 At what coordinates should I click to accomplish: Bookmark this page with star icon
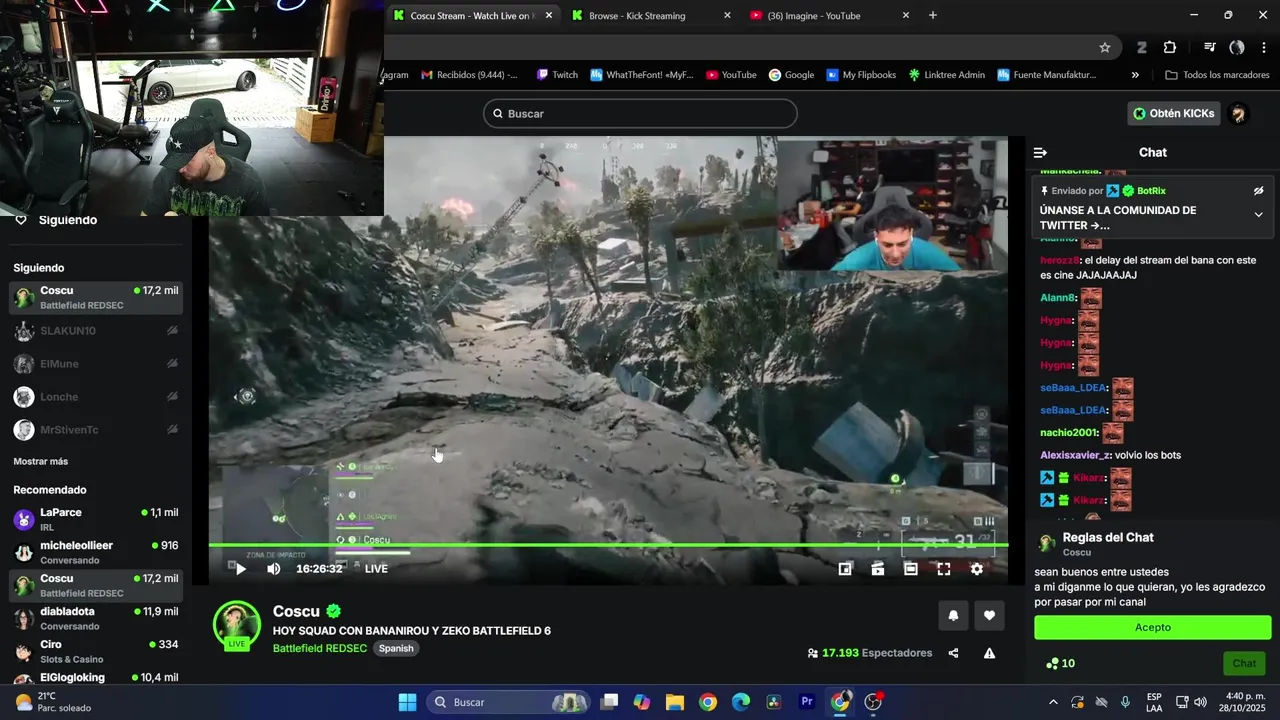(1105, 47)
